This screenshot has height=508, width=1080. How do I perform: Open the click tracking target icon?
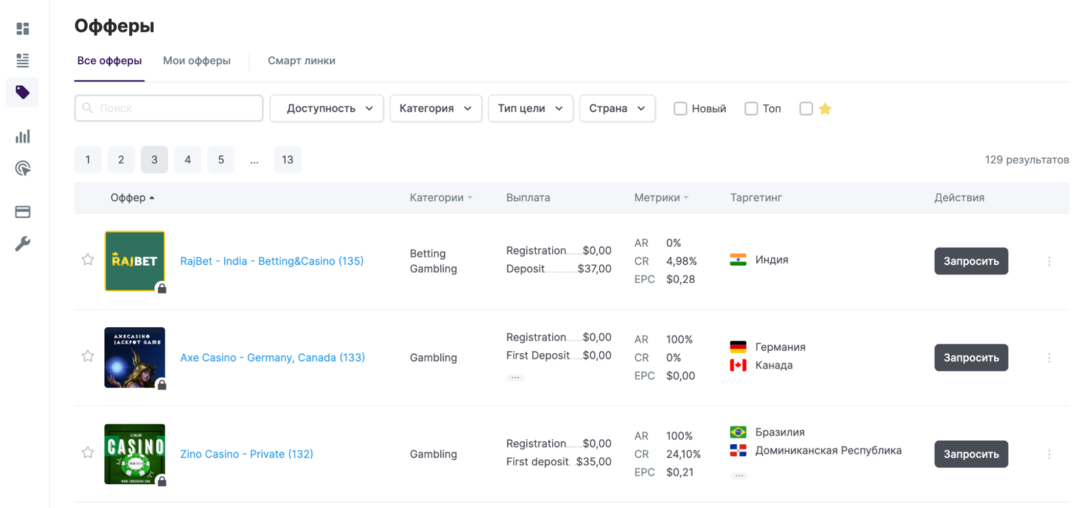click(x=23, y=168)
